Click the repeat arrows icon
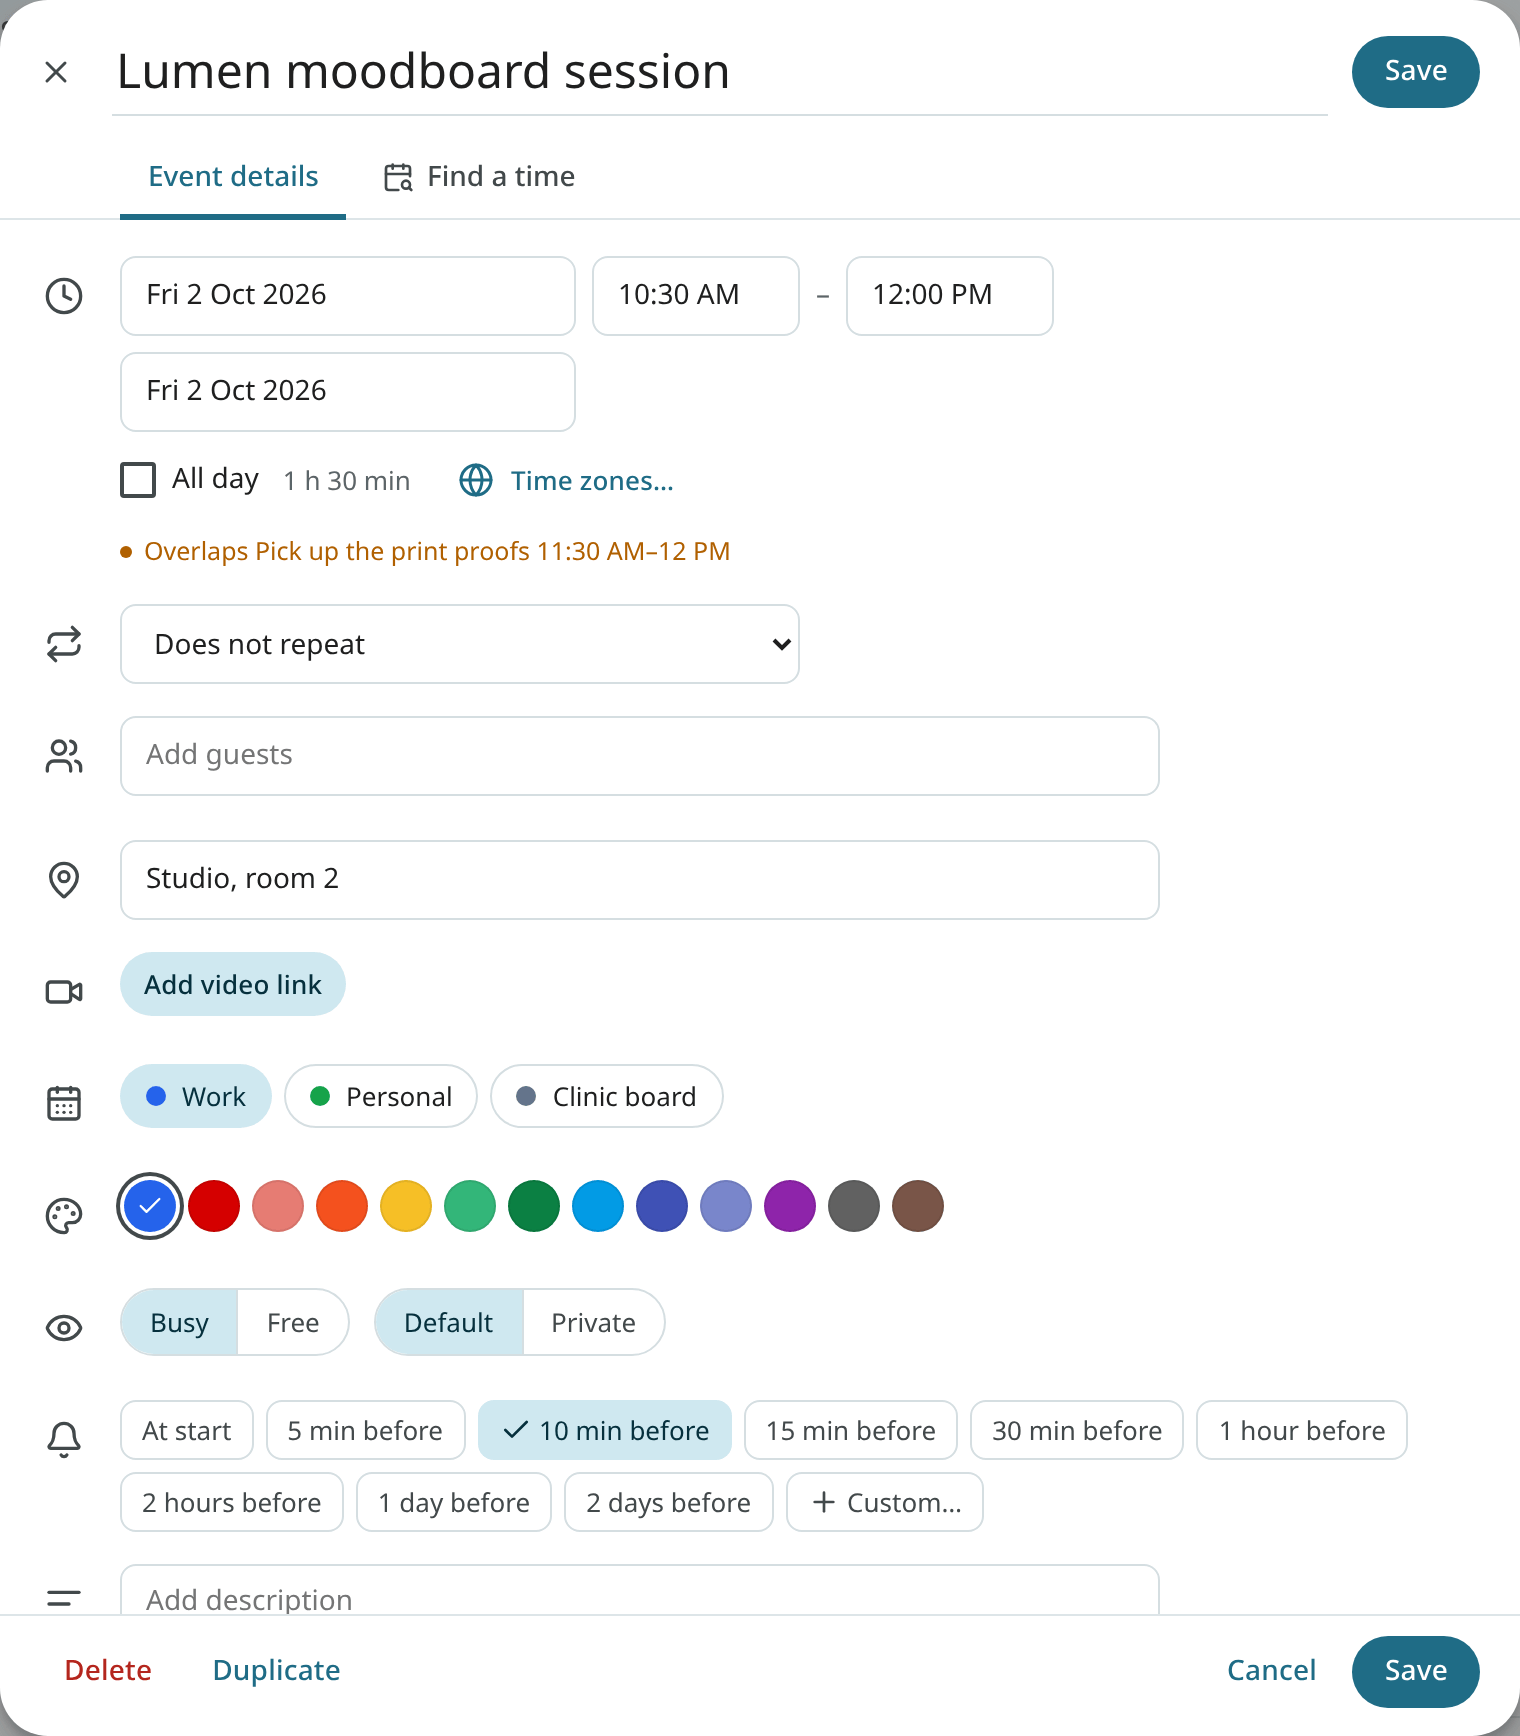The width and height of the screenshot is (1520, 1736). click(x=64, y=644)
